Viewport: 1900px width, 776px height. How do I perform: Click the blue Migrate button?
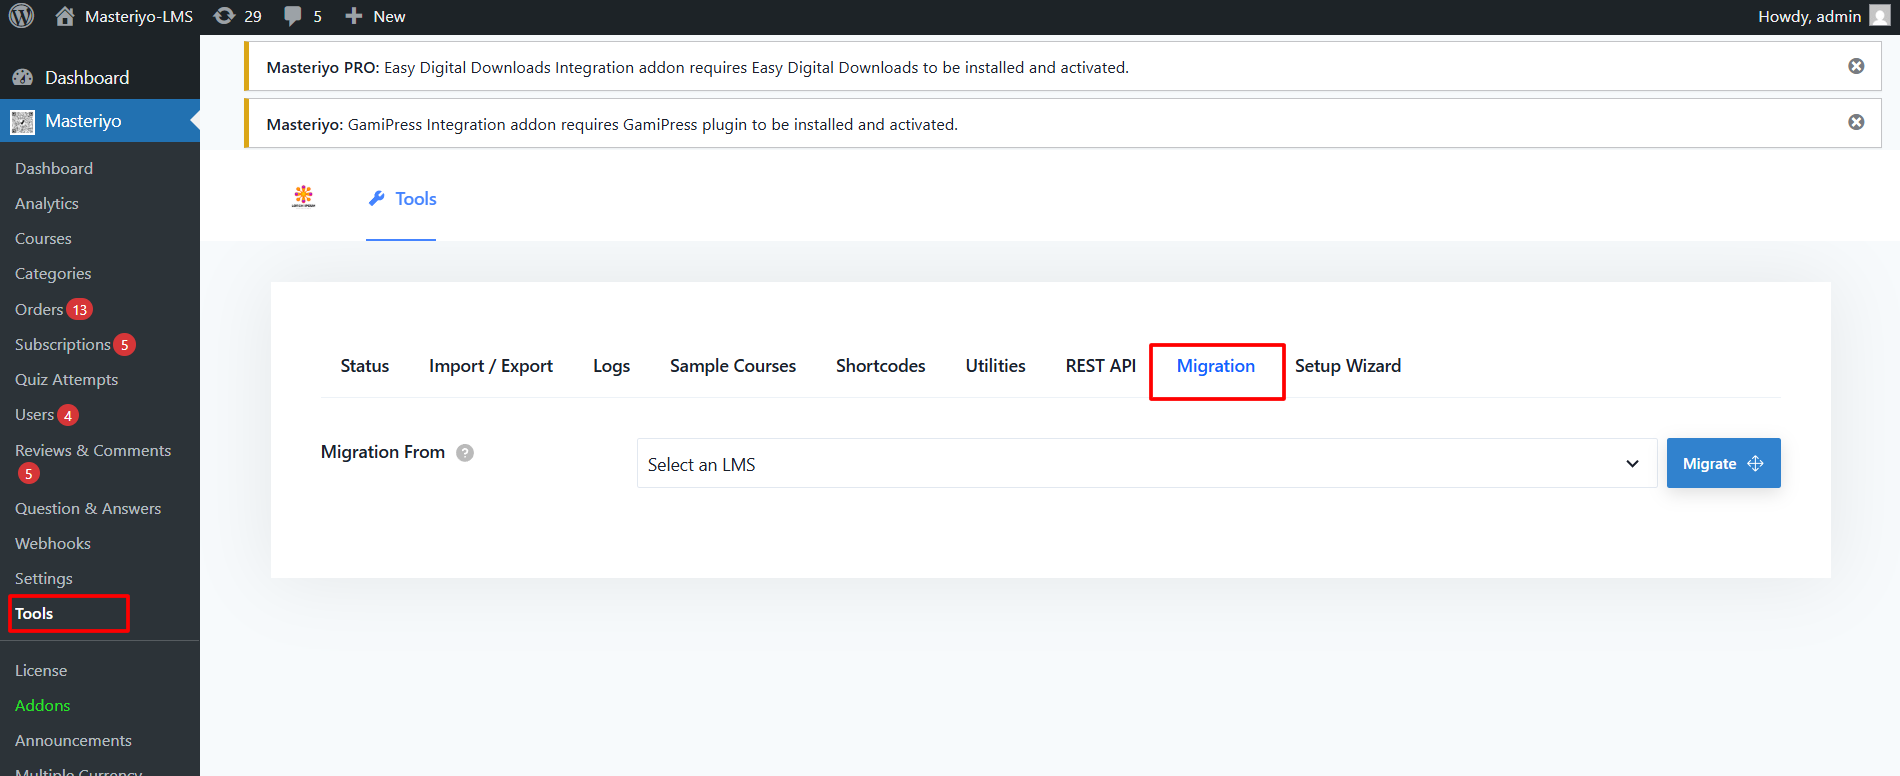tap(1723, 463)
